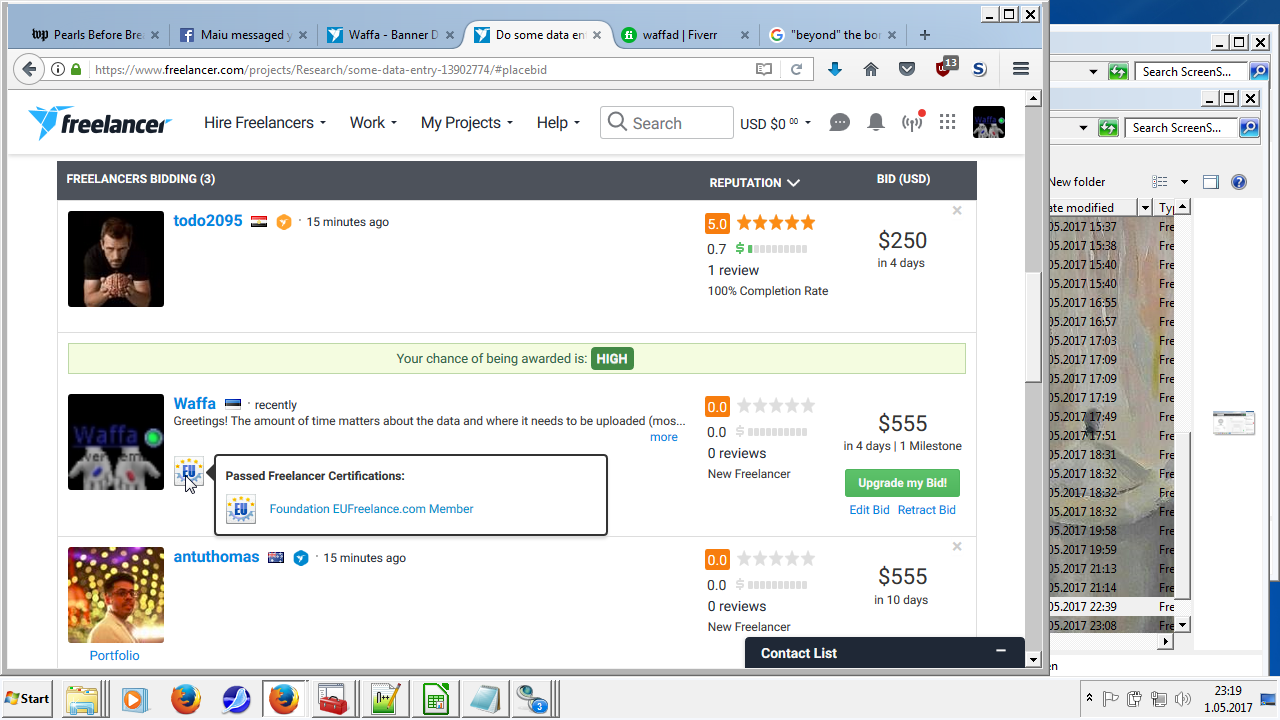1280x720 pixels.
Task: Click the Edit Bid link
Action: (x=869, y=510)
